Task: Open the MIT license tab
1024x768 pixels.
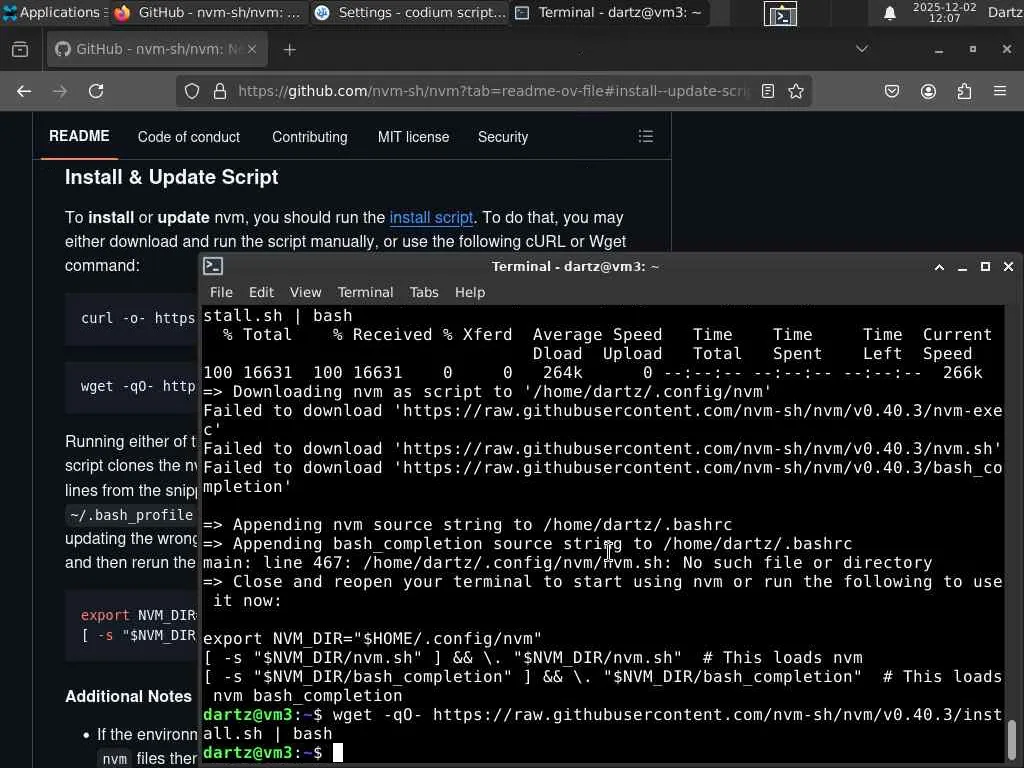Action: pyautogui.click(x=413, y=137)
